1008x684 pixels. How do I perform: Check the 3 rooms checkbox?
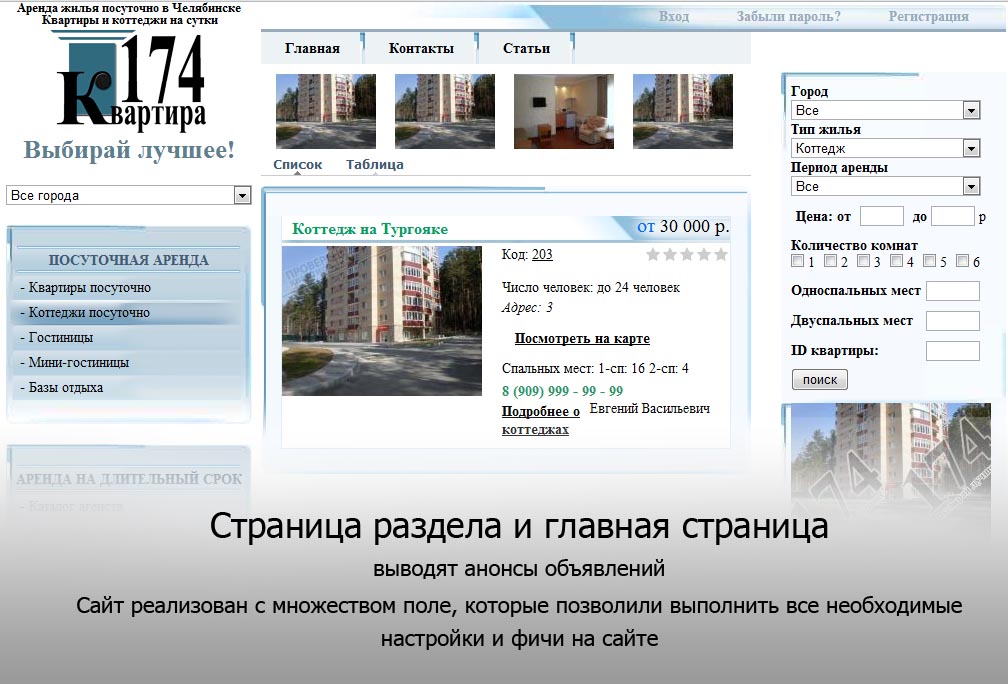click(863, 260)
